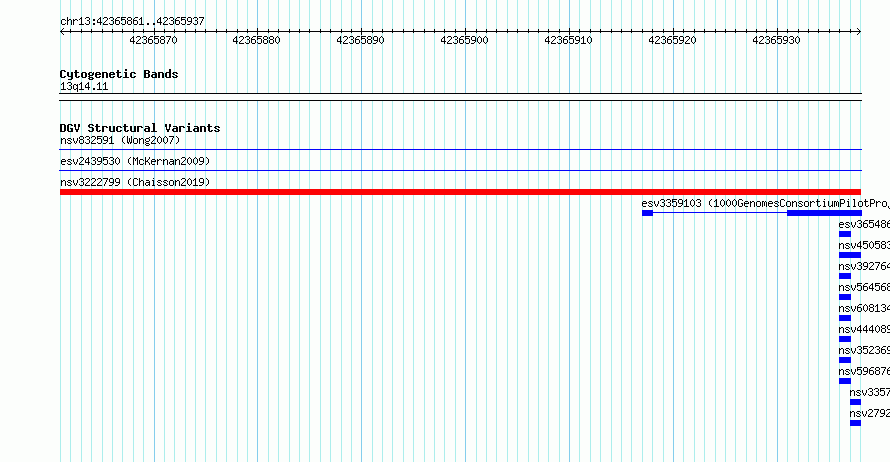Select the 13q14.11 band label
890x462 pixels.
84,86
